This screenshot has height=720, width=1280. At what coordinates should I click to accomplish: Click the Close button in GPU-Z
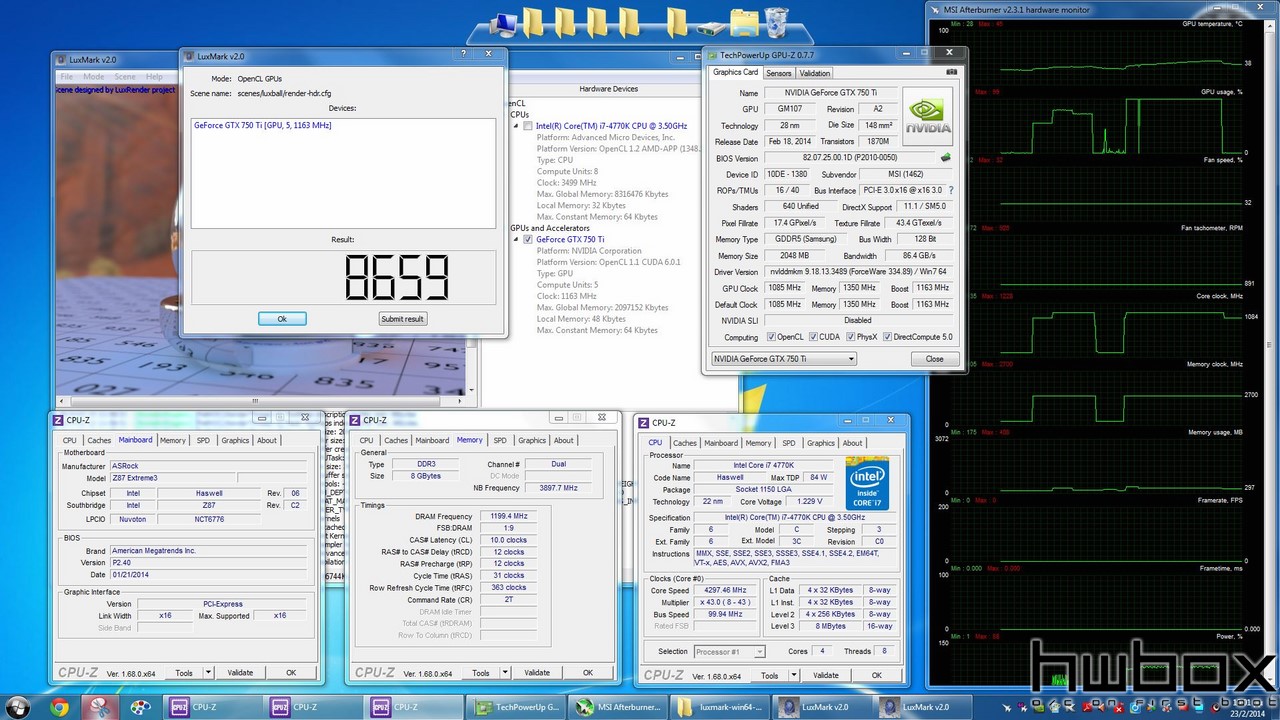click(934, 359)
